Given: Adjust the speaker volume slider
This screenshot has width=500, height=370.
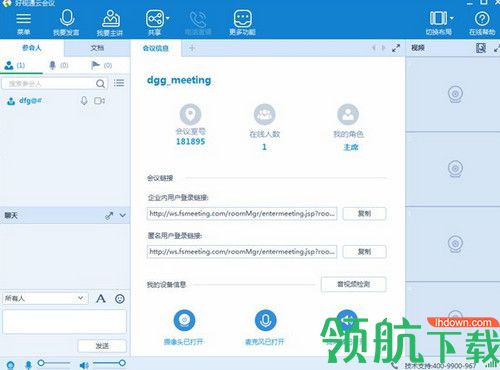Looking at the screenshot, I should click(109, 363).
